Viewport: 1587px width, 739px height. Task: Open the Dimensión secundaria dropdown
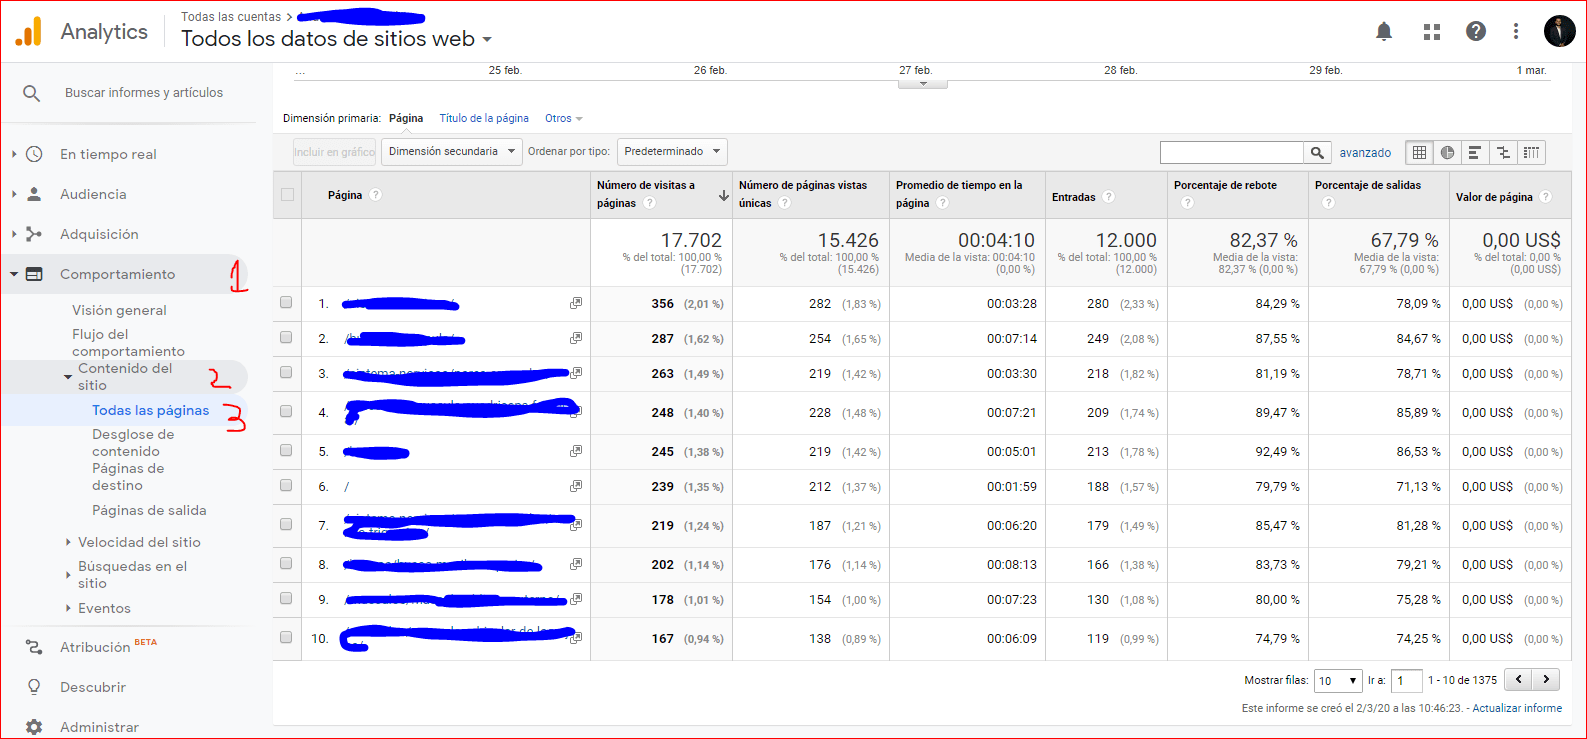click(452, 152)
